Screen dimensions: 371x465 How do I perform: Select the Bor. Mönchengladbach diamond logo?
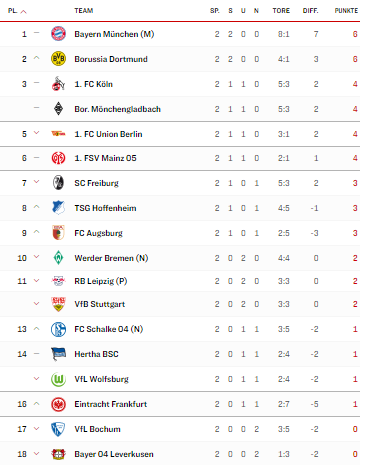[58, 109]
